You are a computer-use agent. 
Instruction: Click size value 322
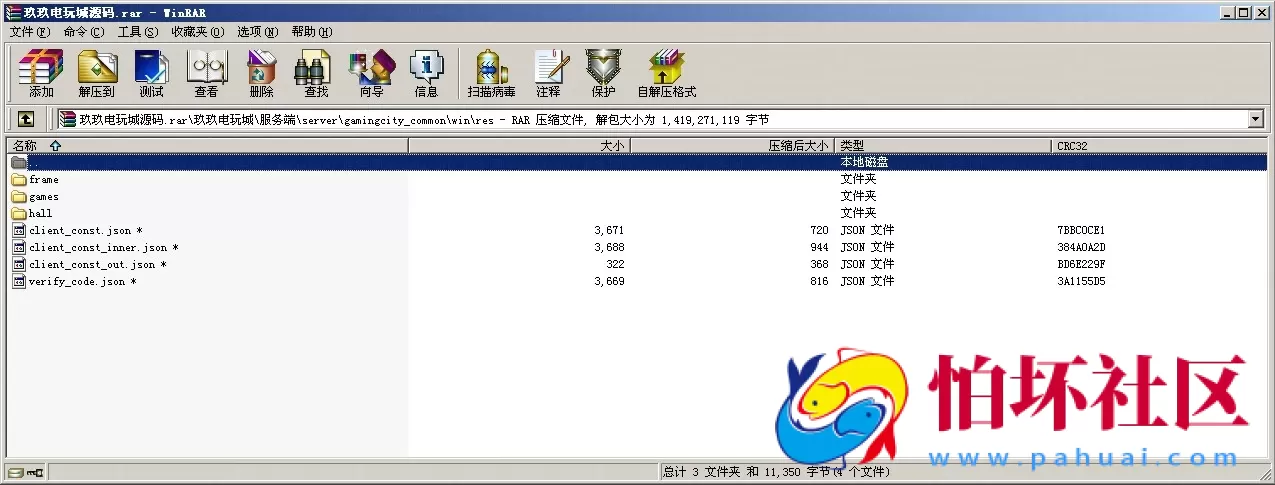click(x=615, y=265)
